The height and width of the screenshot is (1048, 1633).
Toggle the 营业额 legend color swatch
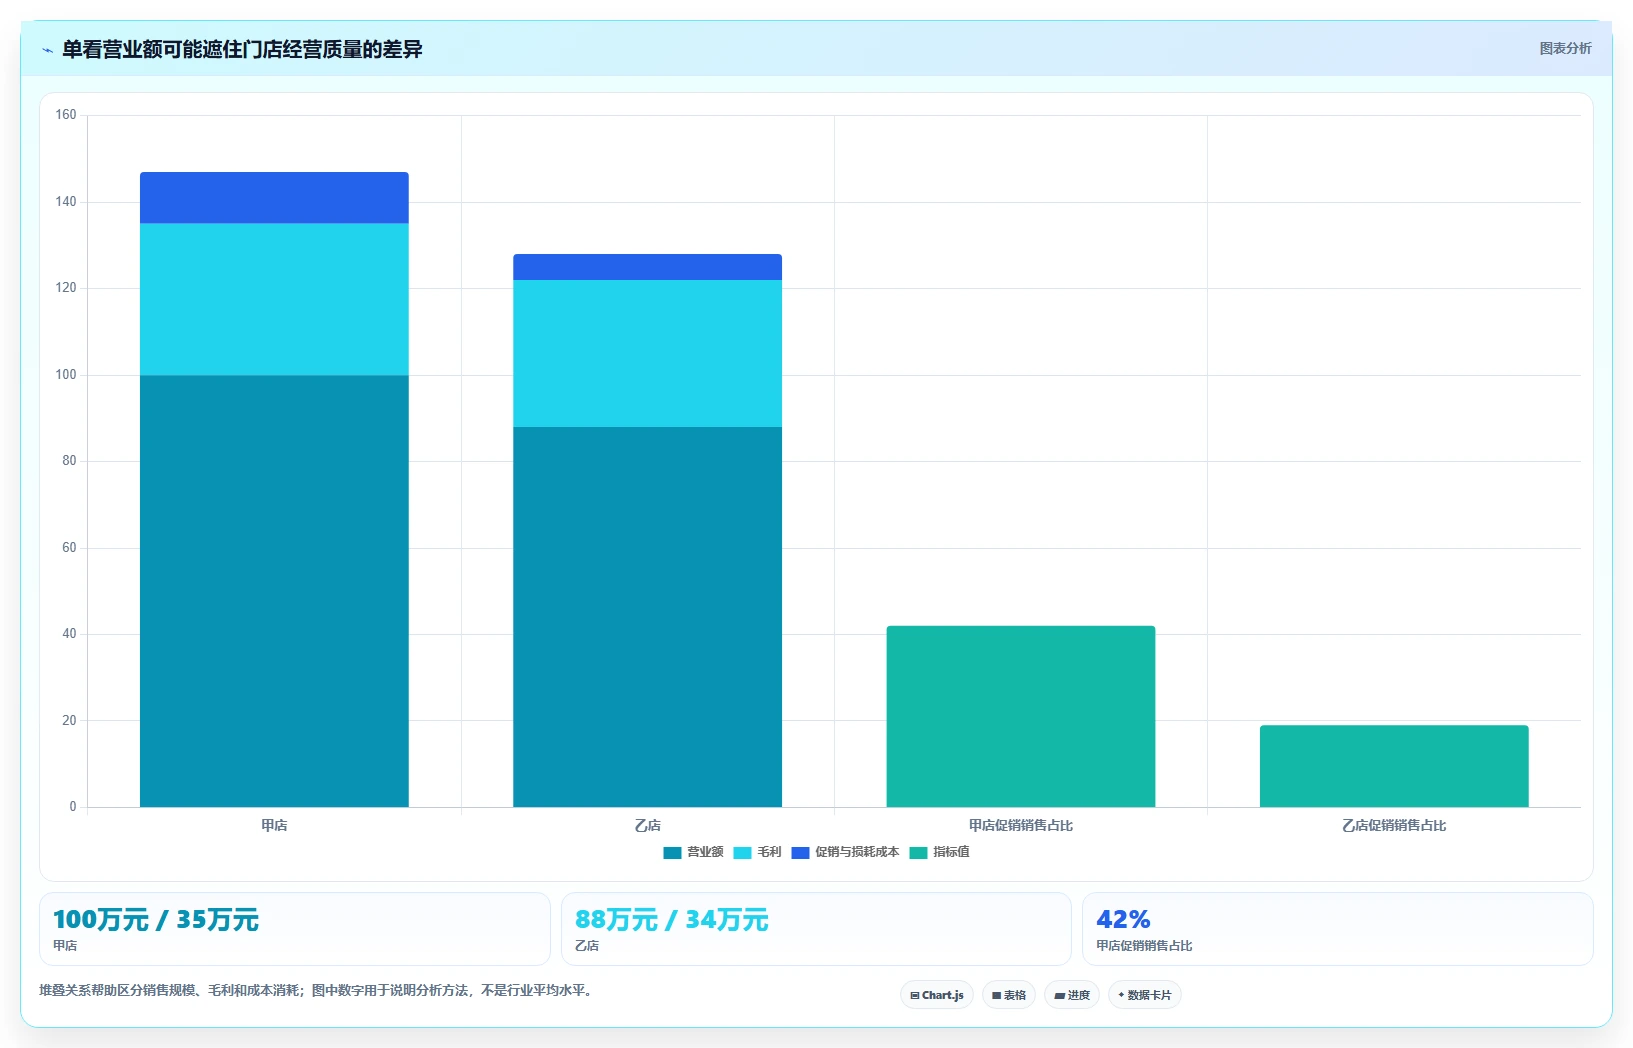[672, 853]
